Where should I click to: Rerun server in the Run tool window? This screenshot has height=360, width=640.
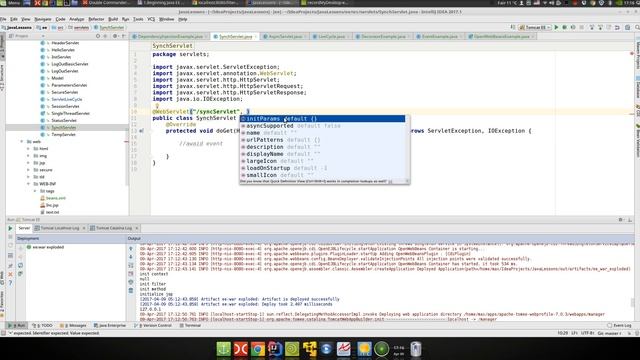coord(11,229)
